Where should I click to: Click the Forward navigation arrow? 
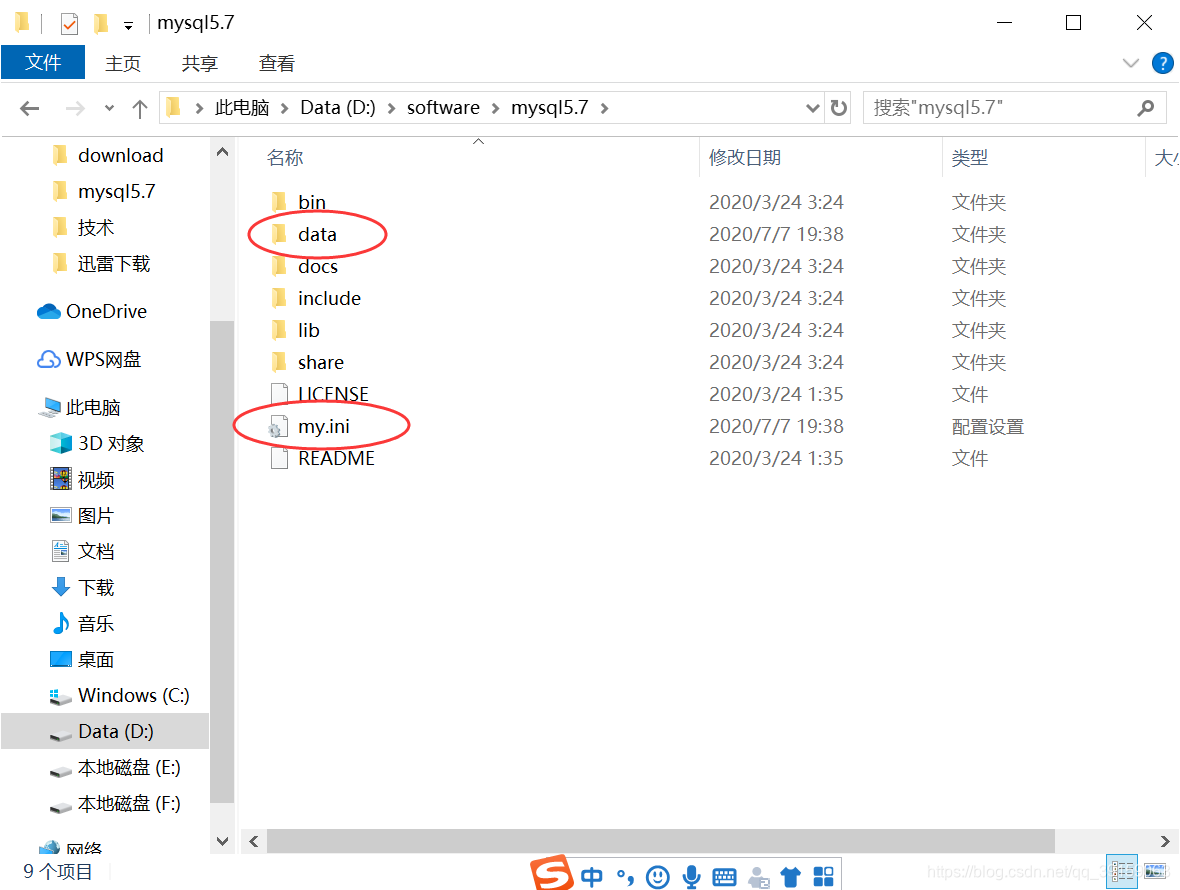coord(75,108)
